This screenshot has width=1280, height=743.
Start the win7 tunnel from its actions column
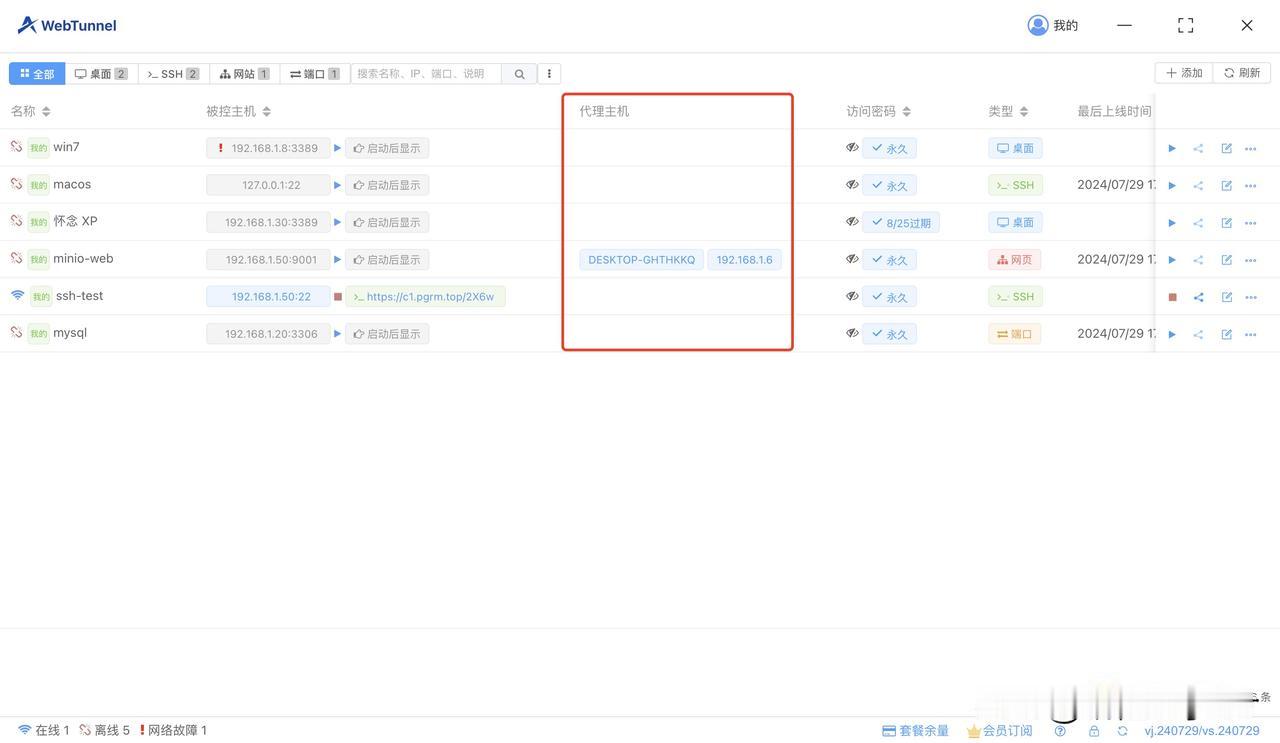1172,149
